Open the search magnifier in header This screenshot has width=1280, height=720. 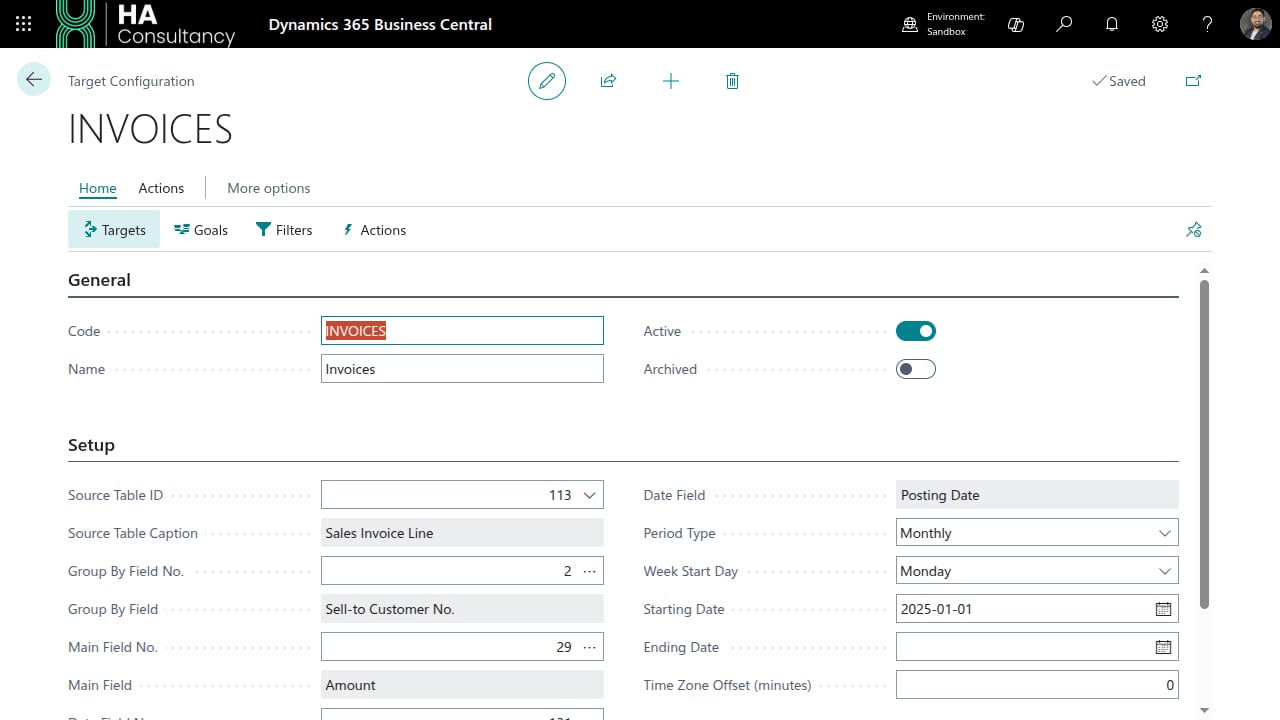tap(1064, 24)
